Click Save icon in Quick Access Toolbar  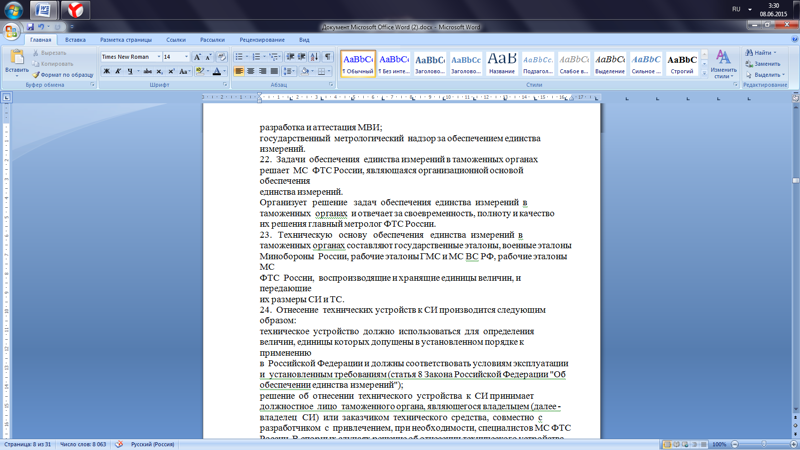[30, 27]
